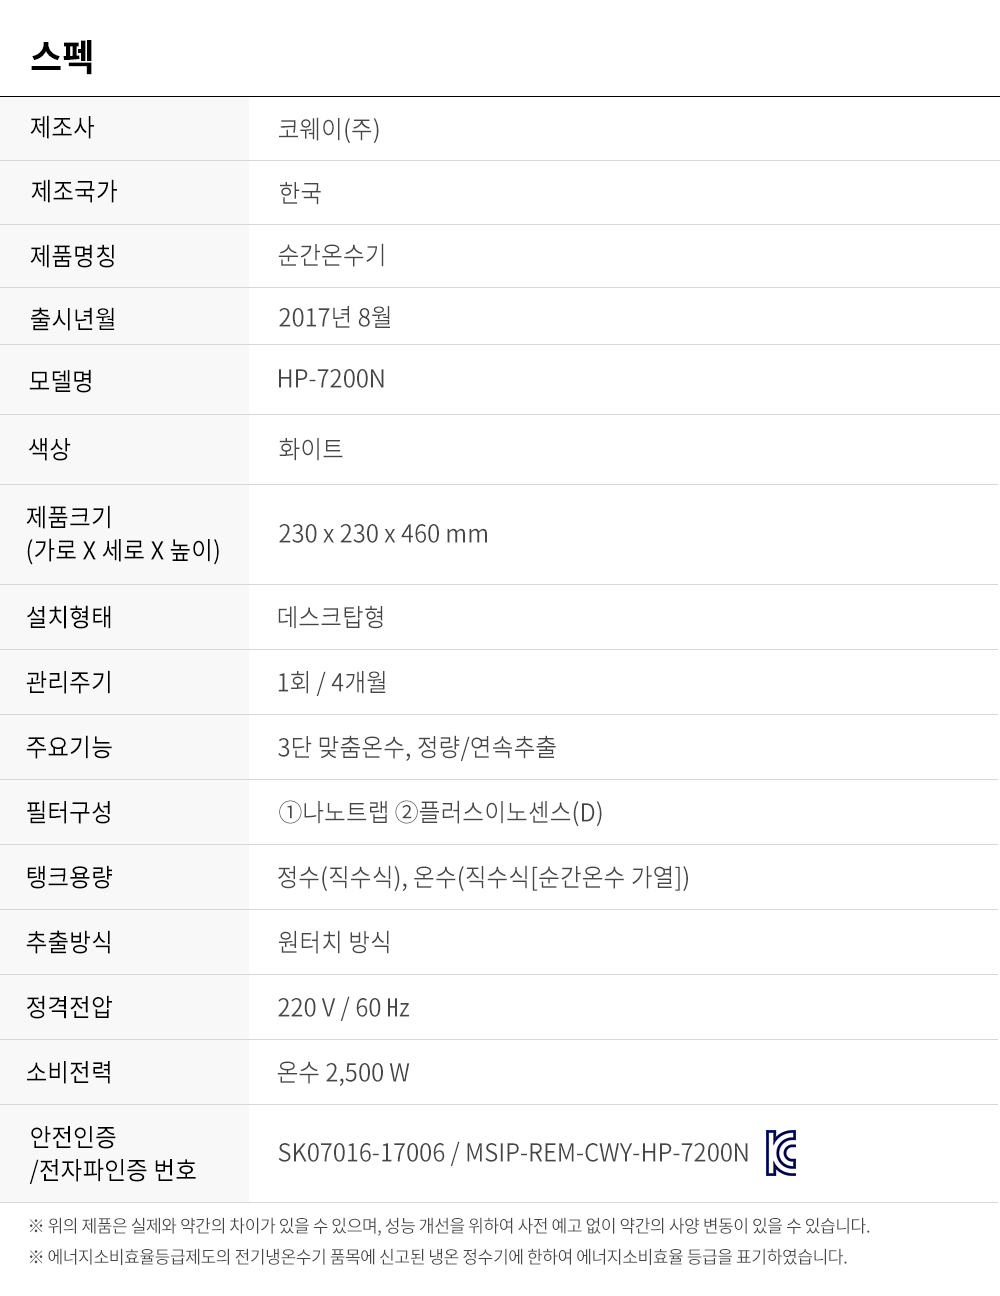The image size is (1000, 1296).
Task: Click the 스펙 section heading
Action: (x=62, y=55)
